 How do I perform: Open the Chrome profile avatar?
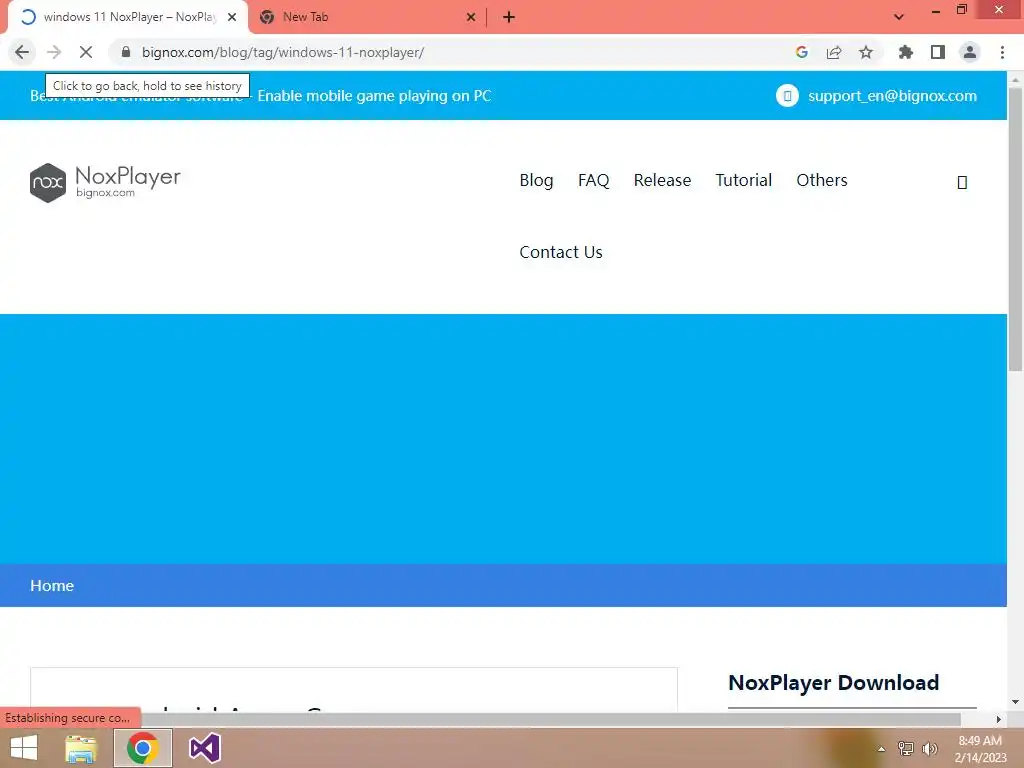point(970,52)
